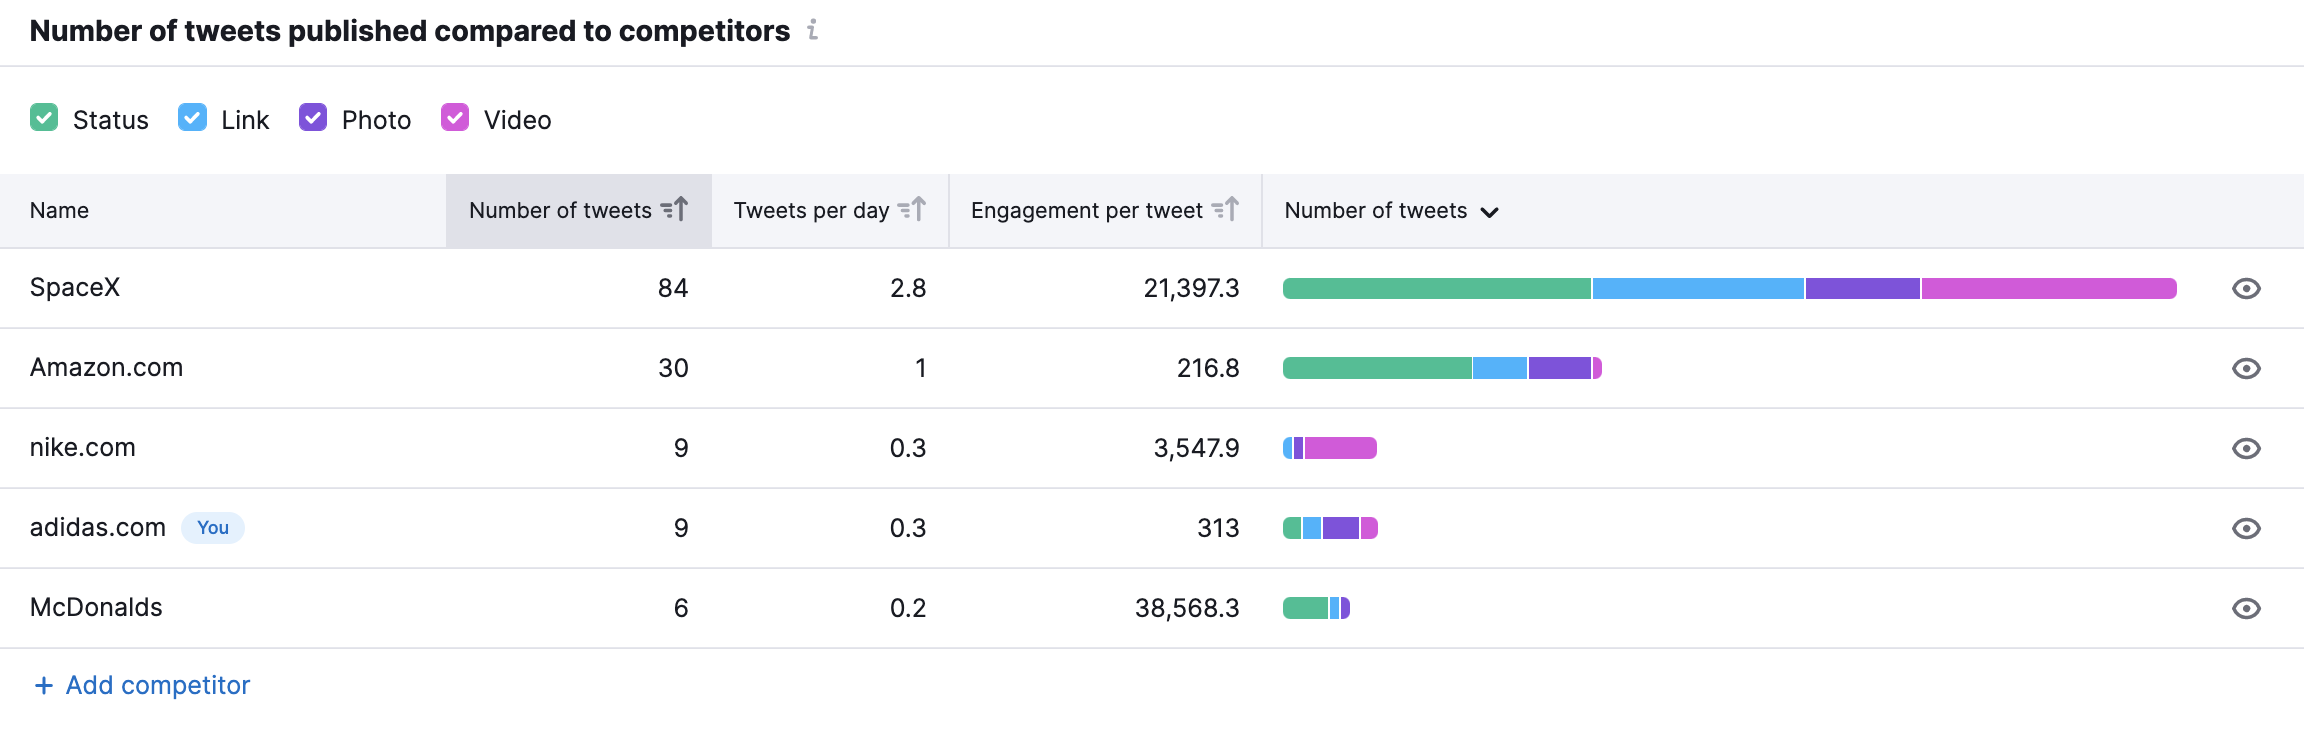Click SpaceX blue Link bar segment
This screenshot has width=2304, height=732.
click(x=1698, y=289)
